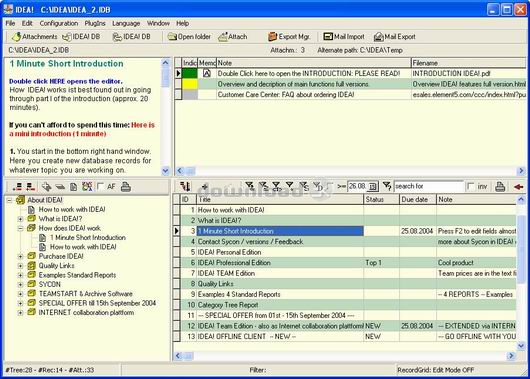Open the PlugIns menu
This screenshot has height=379, width=530.
tap(95, 23)
